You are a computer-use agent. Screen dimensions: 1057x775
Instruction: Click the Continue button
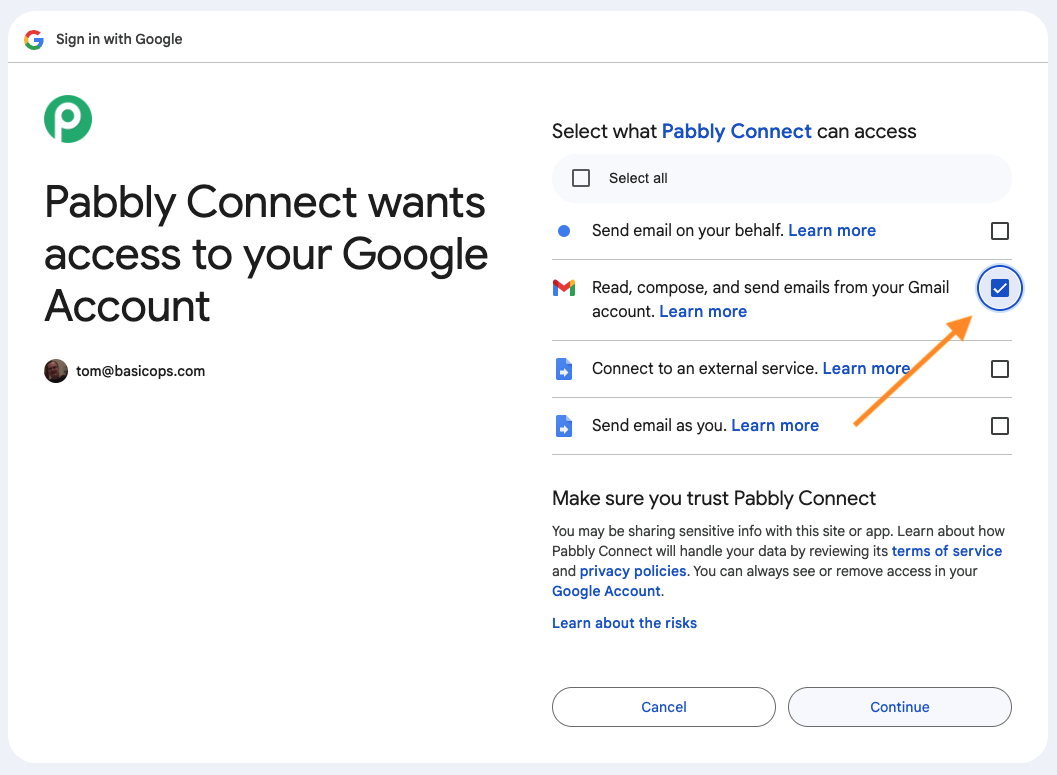899,707
